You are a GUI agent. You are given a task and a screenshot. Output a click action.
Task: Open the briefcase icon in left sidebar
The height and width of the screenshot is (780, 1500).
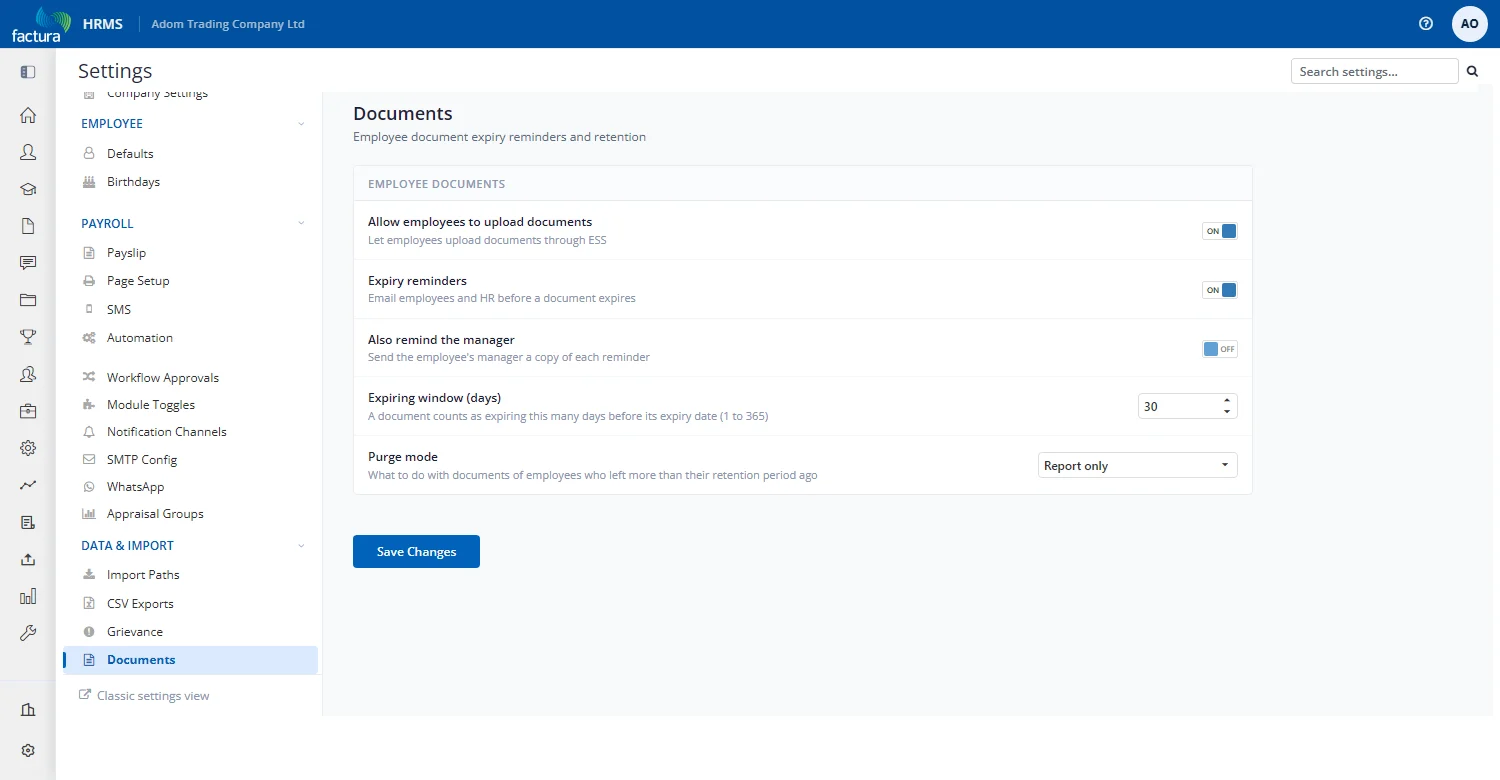tap(28, 411)
